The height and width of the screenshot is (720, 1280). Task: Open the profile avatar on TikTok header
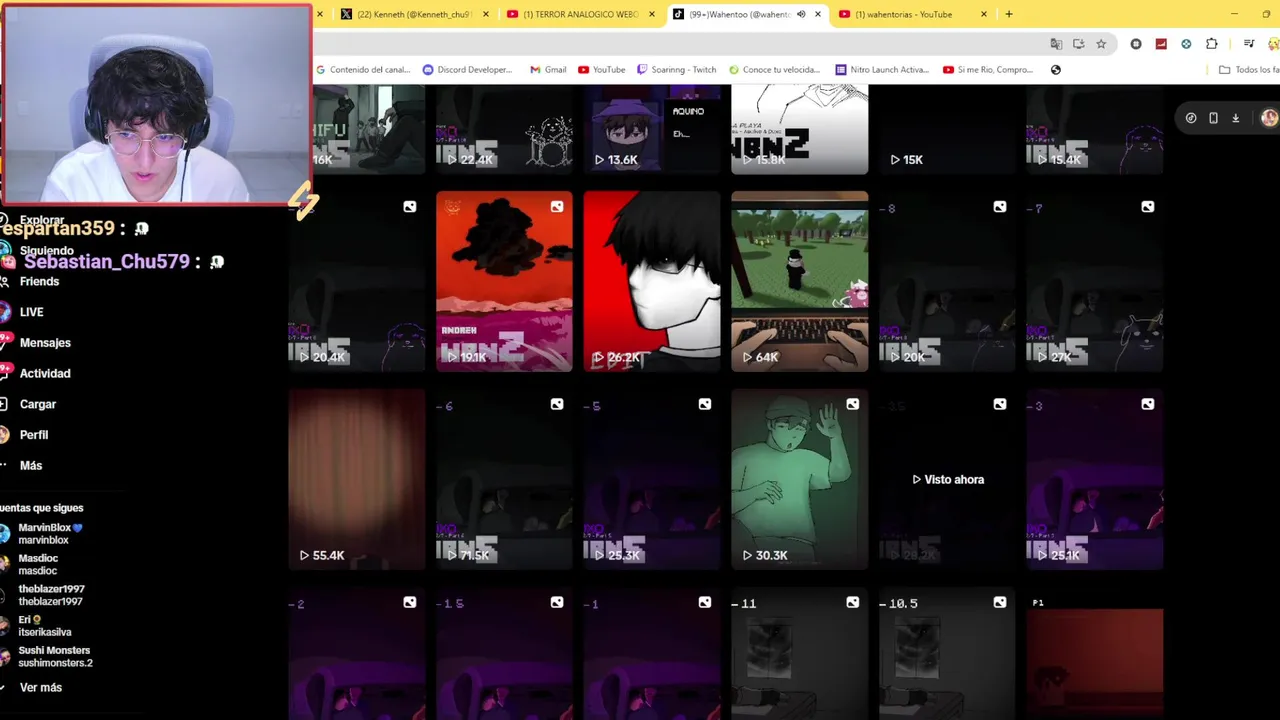point(1269,118)
